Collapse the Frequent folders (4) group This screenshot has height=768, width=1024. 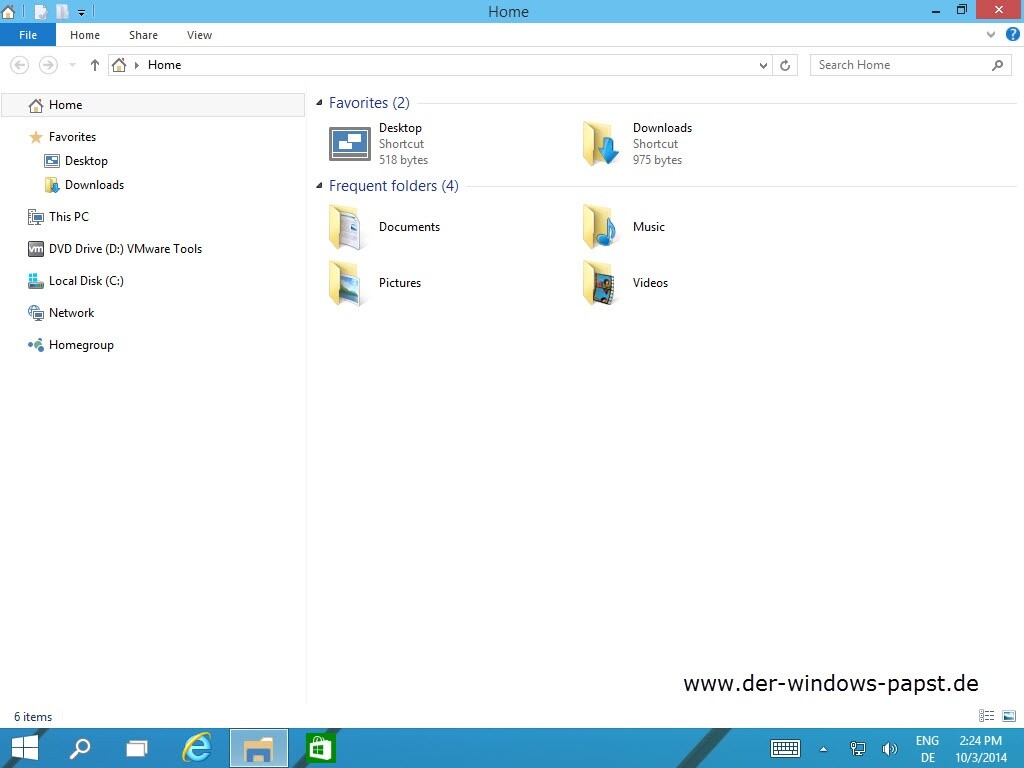click(x=320, y=186)
